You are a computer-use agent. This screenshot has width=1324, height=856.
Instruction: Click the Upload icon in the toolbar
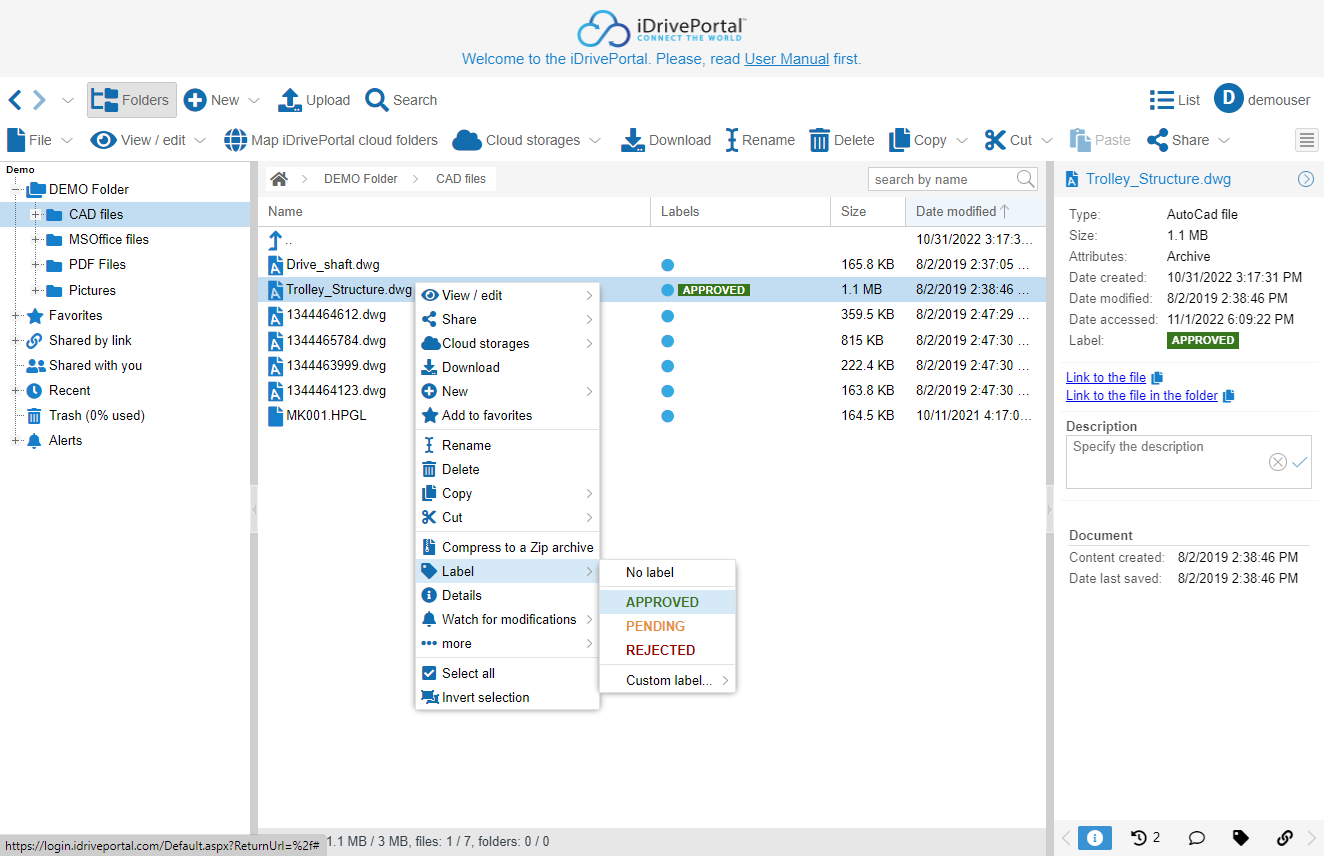point(289,100)
